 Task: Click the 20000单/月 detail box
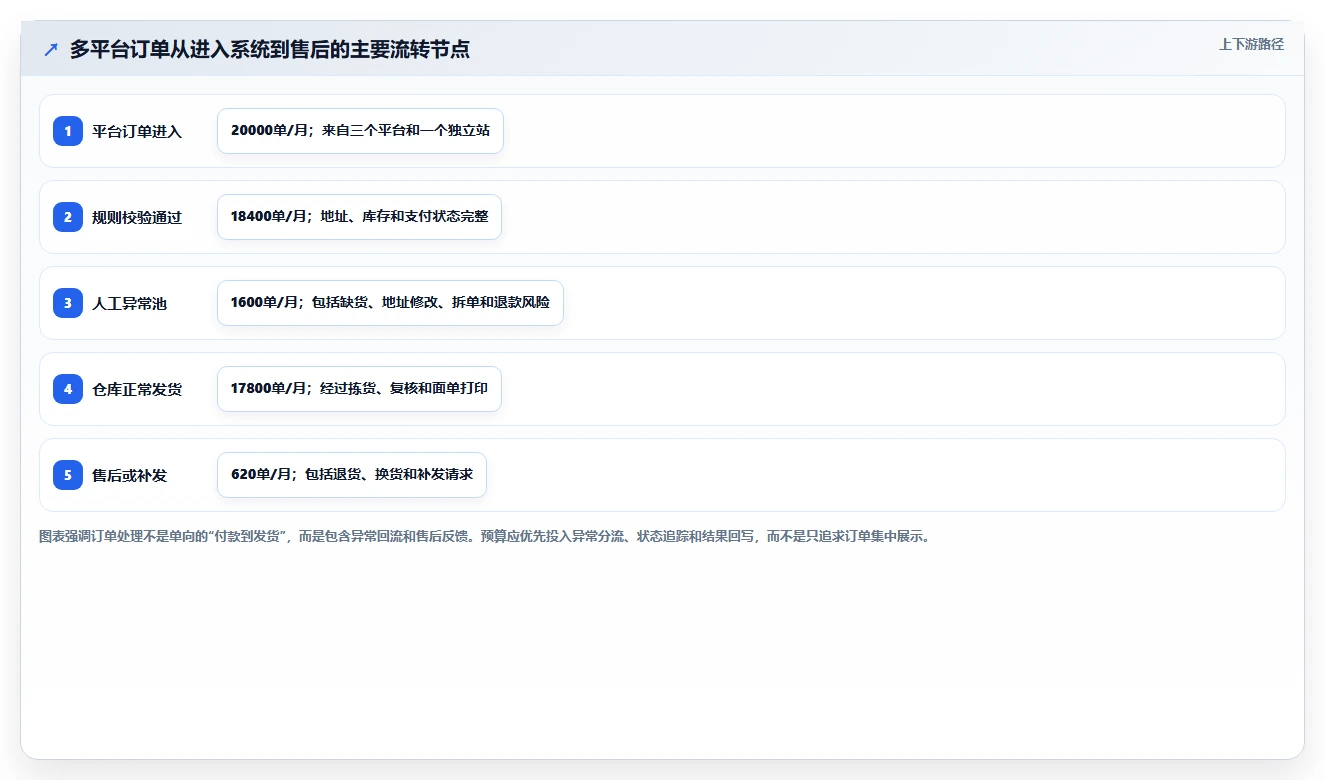click(360, 131)
